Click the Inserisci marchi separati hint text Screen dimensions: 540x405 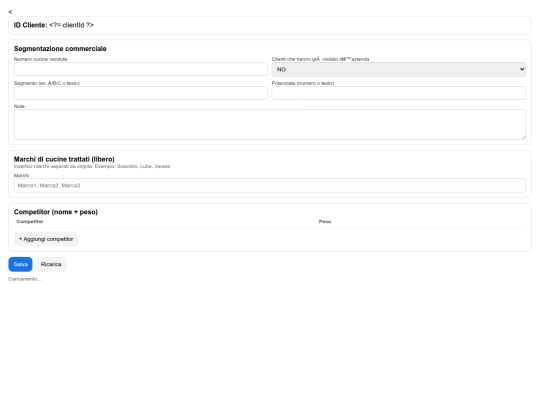92,166
